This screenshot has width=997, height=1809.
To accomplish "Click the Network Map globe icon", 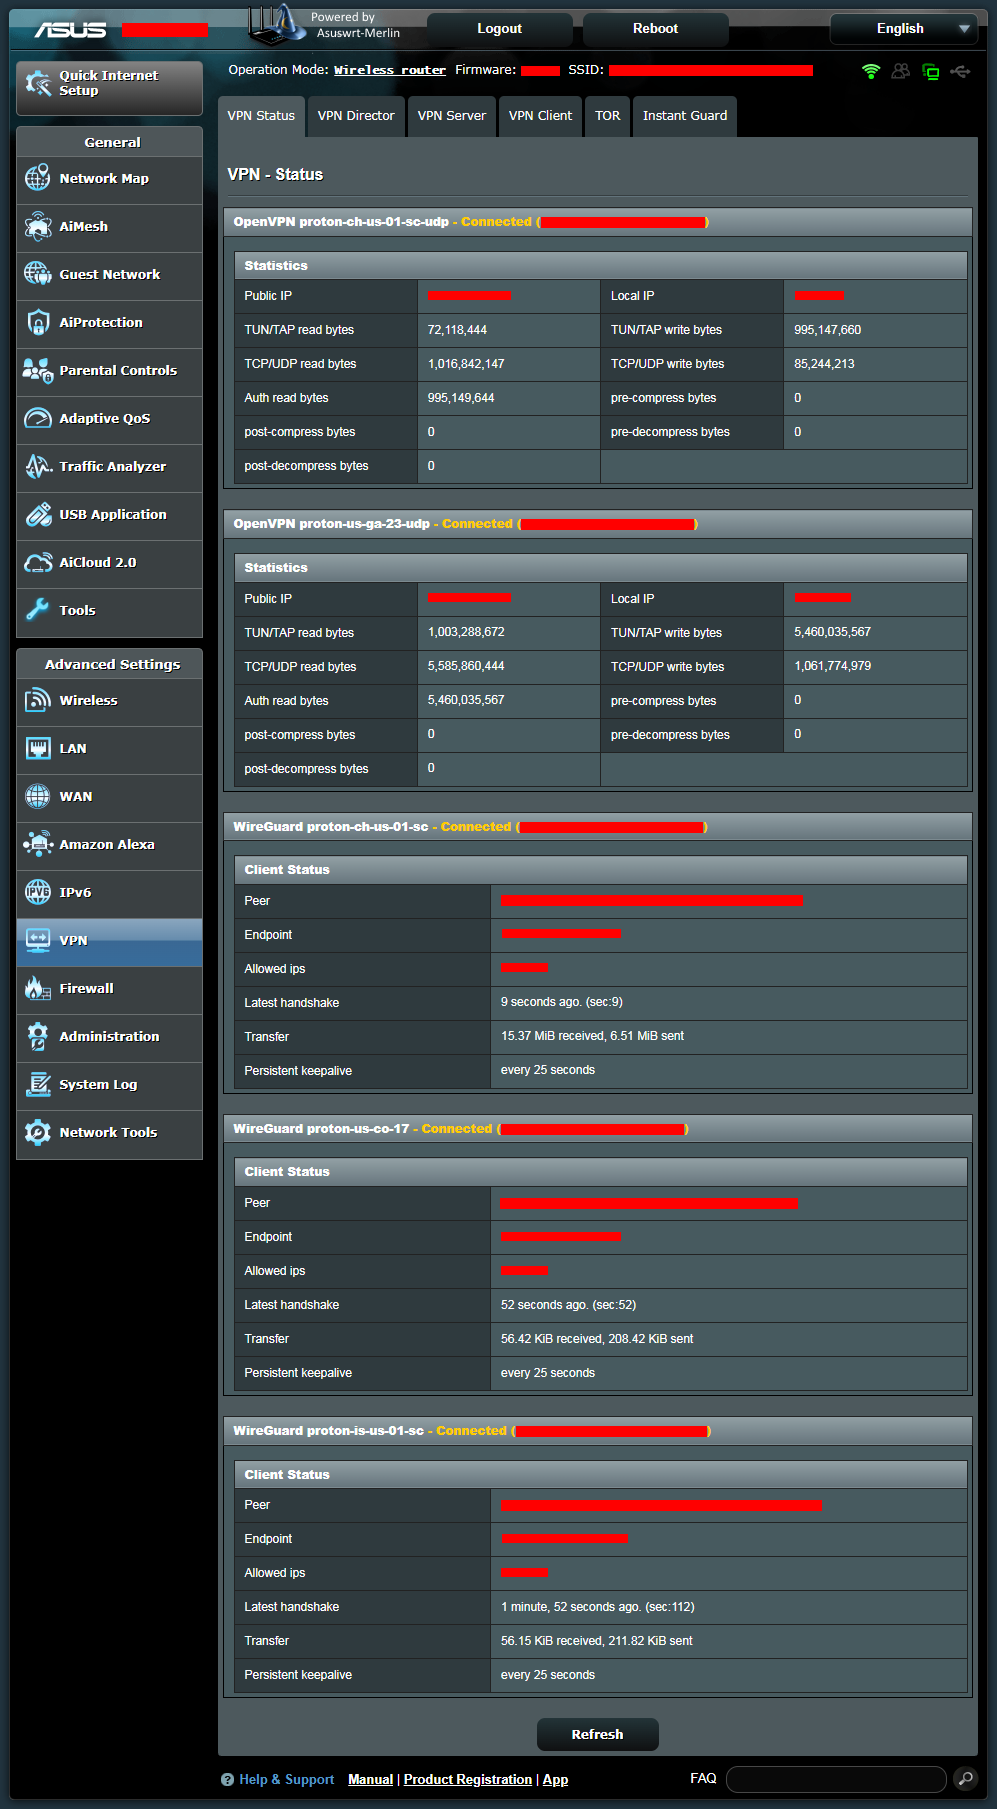I will pyautogui.click(x=38, y=178).
